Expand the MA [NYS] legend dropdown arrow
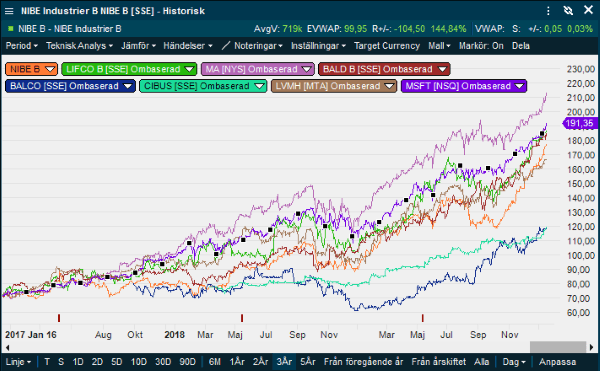 tap(307, 69)
